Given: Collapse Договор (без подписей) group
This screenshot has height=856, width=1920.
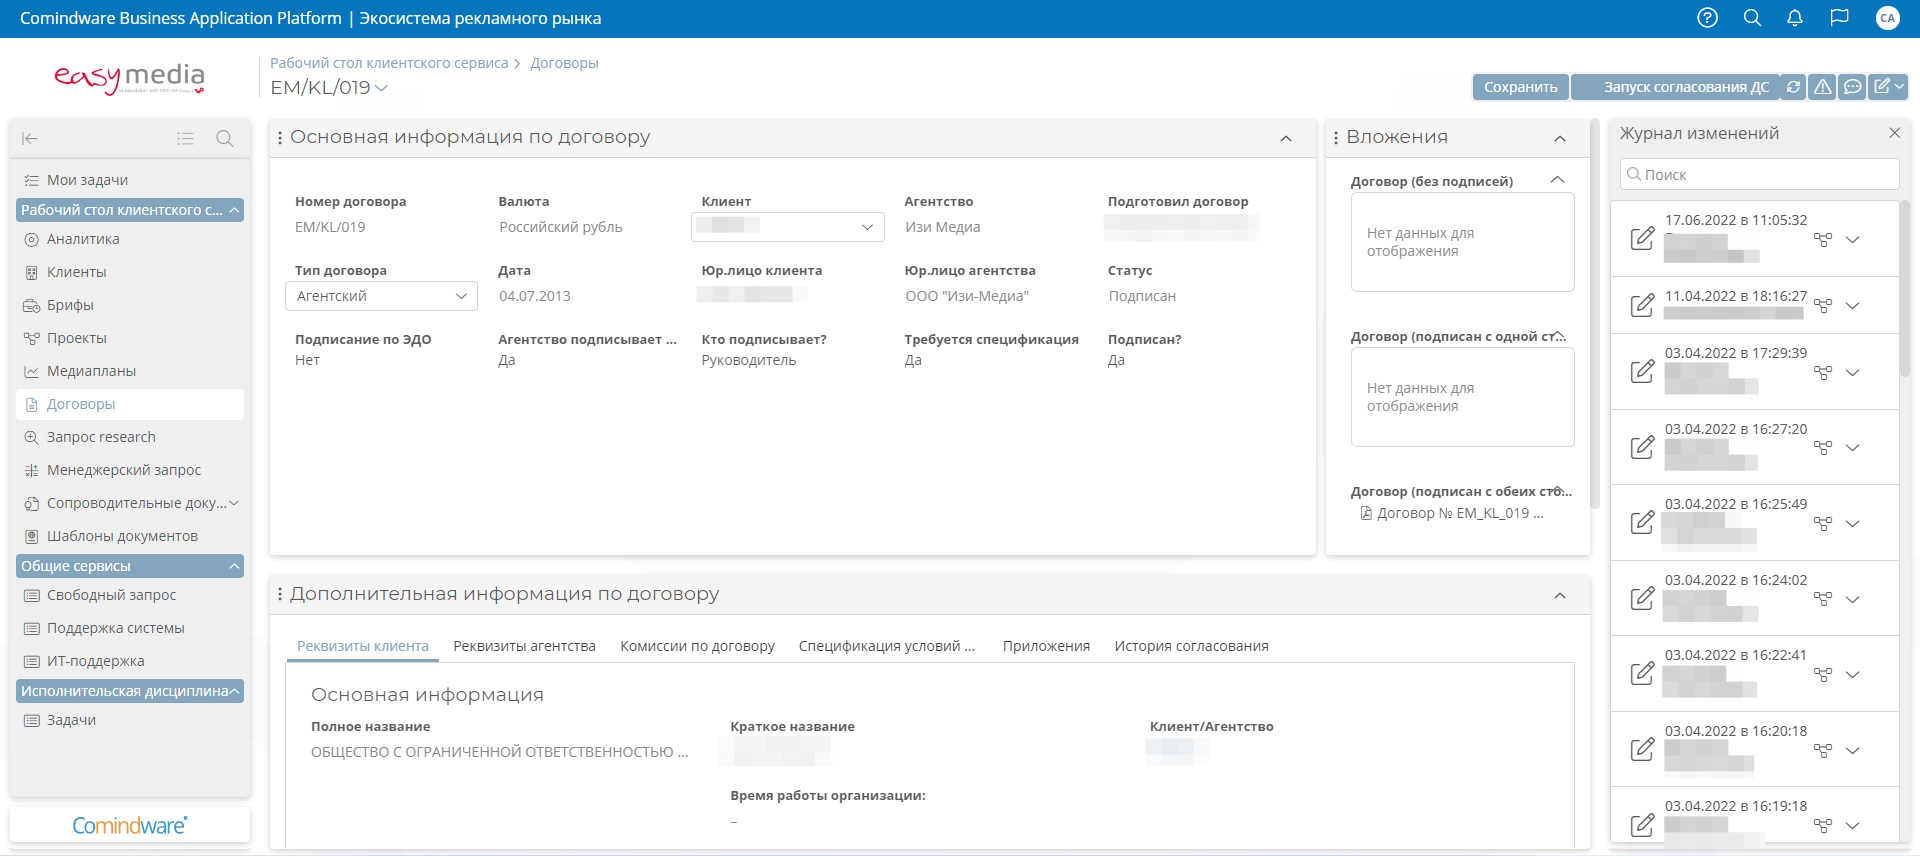Looking at the screenshot, I should [x=1557, y=180].
